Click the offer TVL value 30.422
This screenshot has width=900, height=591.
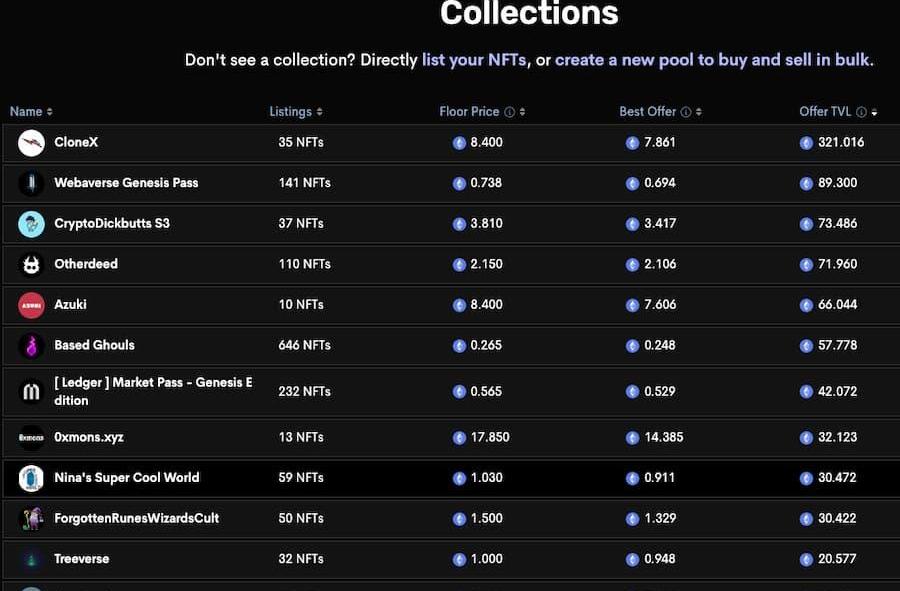coord(837,519)
